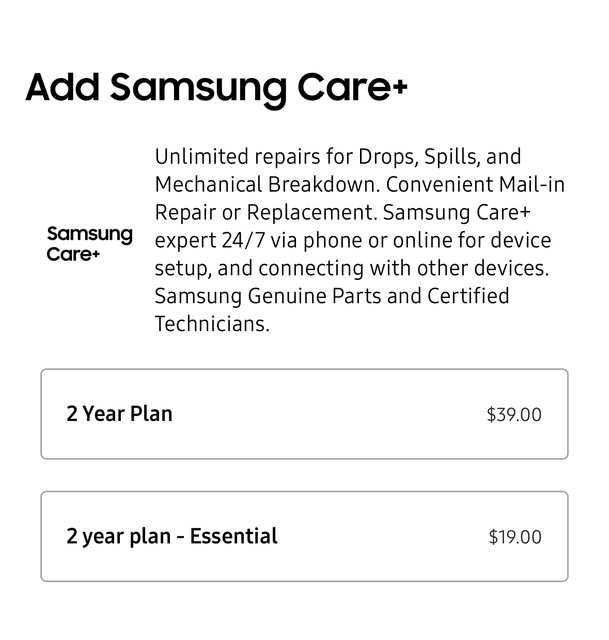Click the "Essential" word in second plan
This screenshot has width=609, height=640.
click(233, 536)
